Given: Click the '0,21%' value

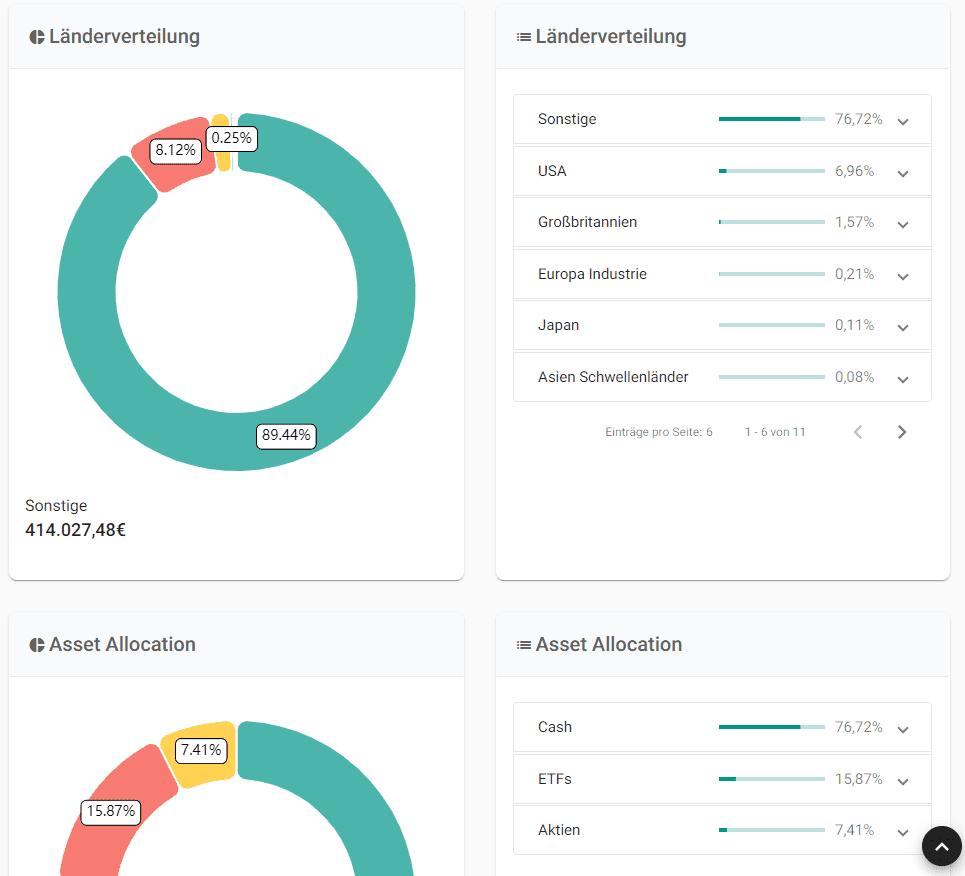Looking at the screenshot, I should pyautogui.click(x=854, y=274).
